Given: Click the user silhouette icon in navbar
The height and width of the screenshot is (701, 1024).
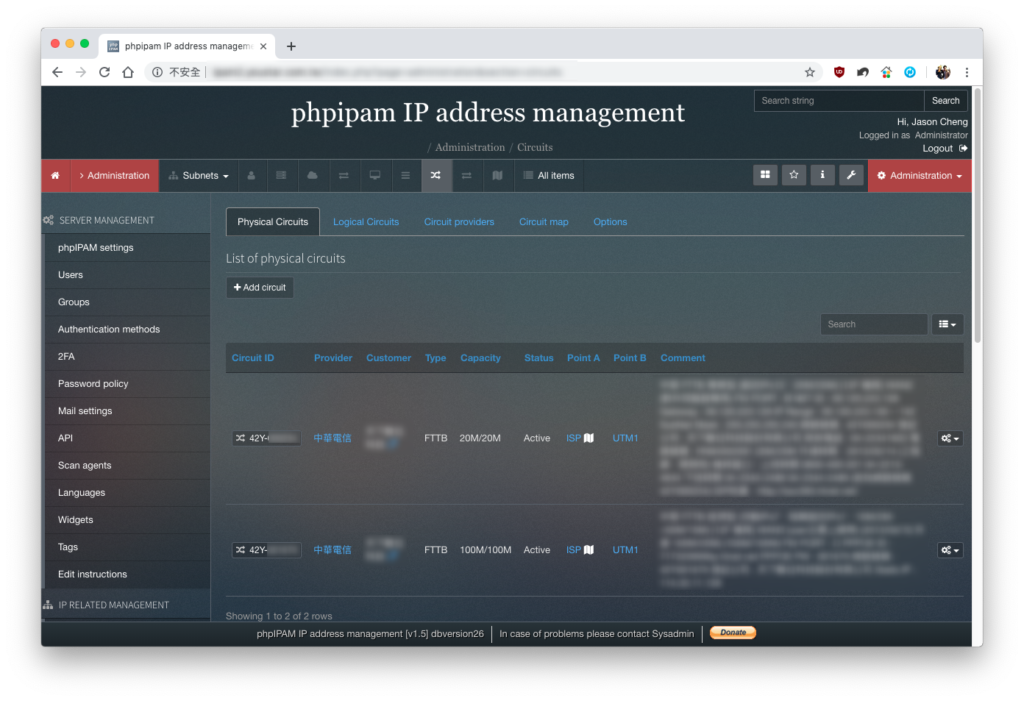Looking at the screenshot, I should coord(251,176).
